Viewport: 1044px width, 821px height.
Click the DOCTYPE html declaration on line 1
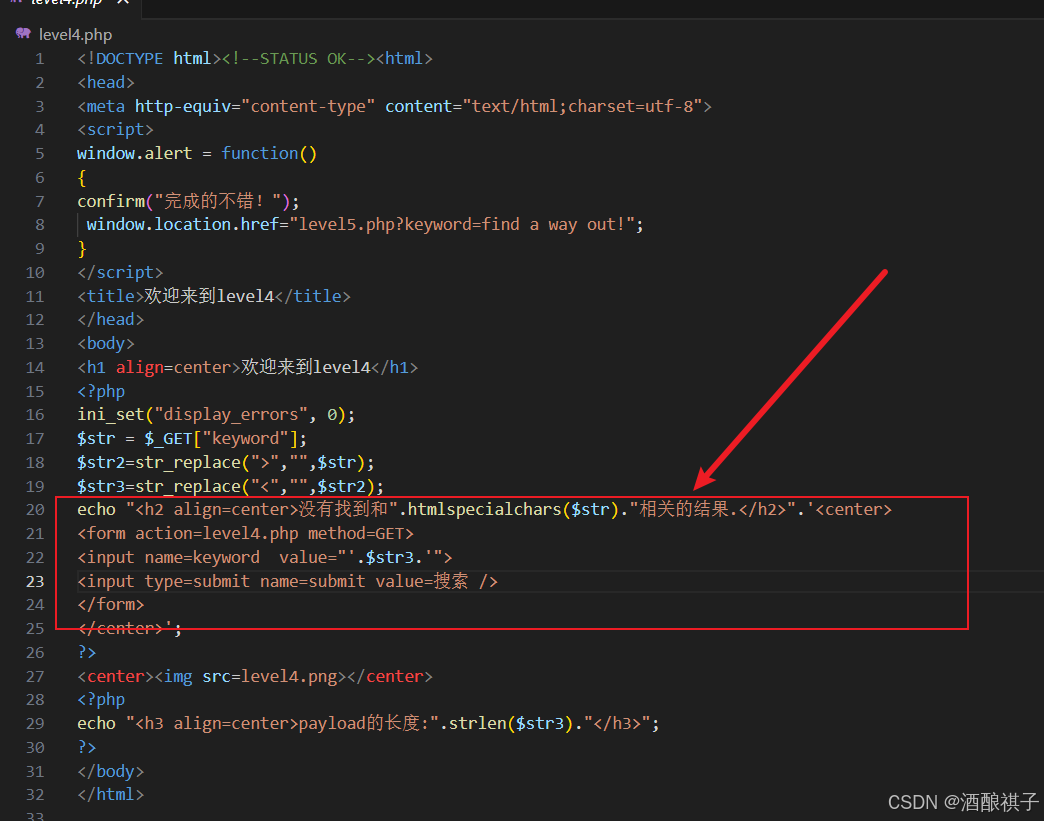pos(149,59)
